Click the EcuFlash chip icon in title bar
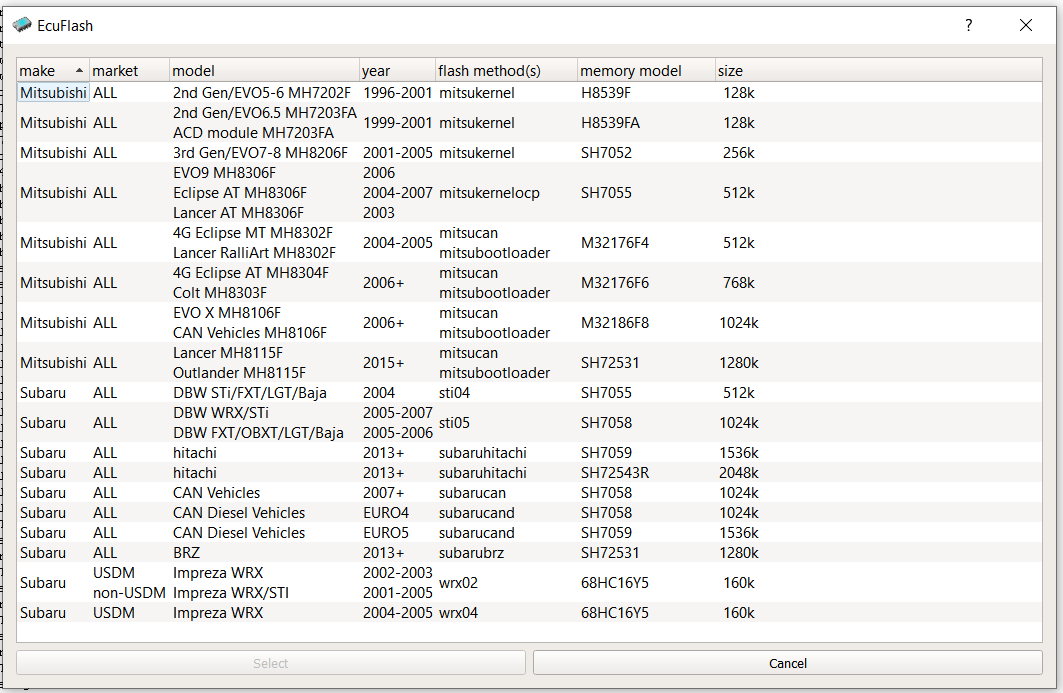This screenshot has width=1063, height=693. click(x=22, y=25)
